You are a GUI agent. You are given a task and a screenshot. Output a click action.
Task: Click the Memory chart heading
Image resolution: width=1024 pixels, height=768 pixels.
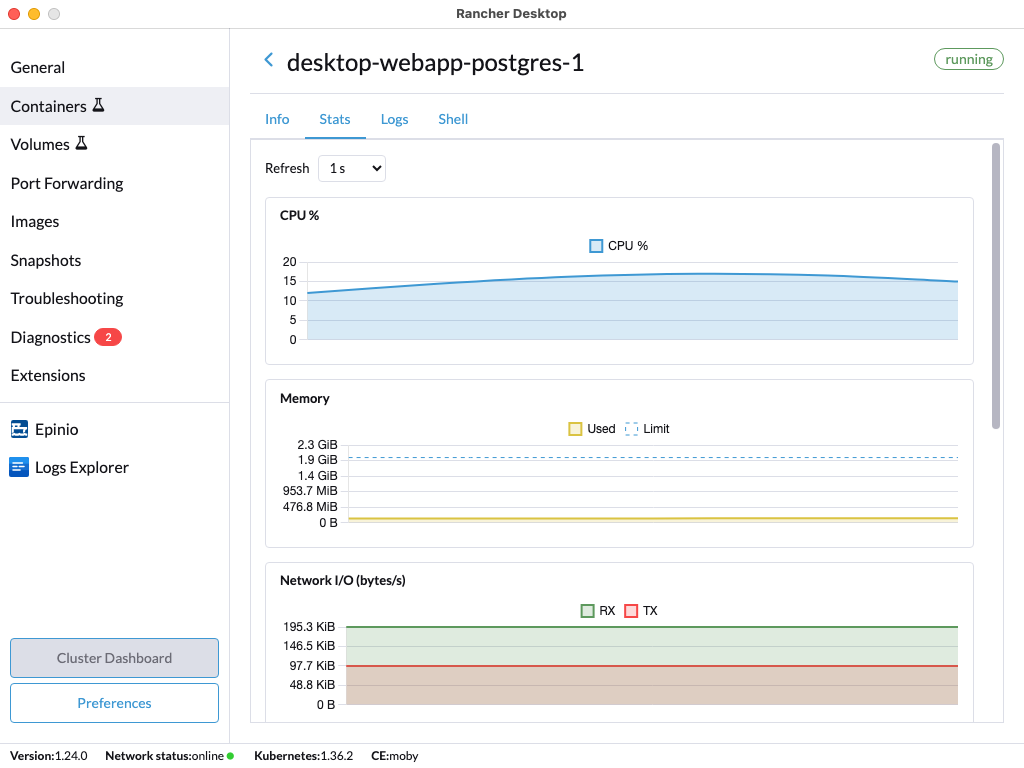coord(304,398)
